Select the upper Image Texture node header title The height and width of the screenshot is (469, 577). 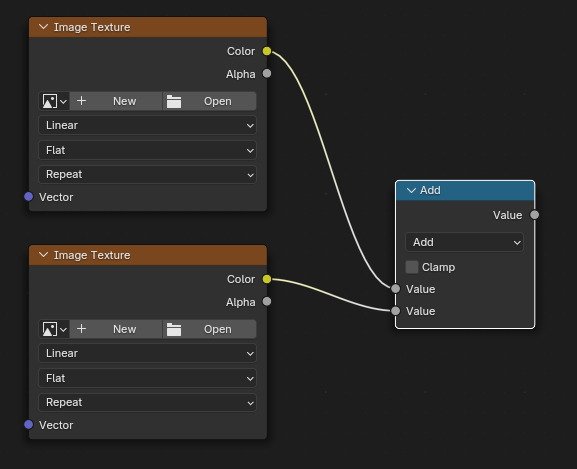click(92, 27)
